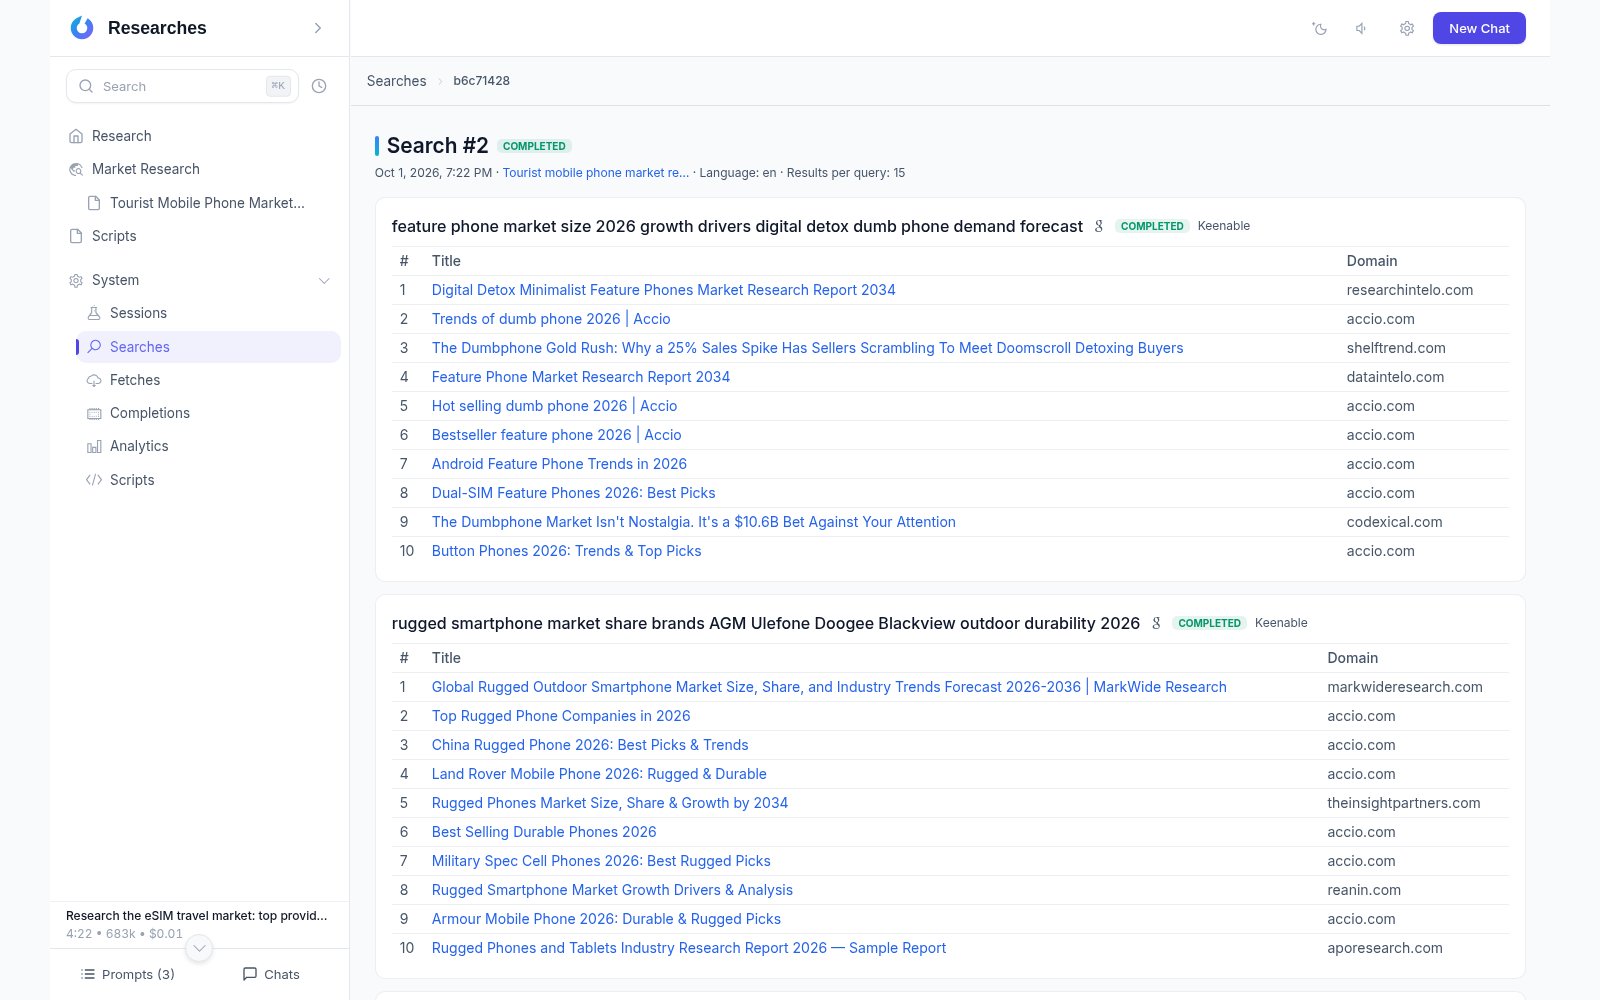Open Tourist Mobile Phone Market document
Screen dimensions: 1600x1000
pos(208,203)
